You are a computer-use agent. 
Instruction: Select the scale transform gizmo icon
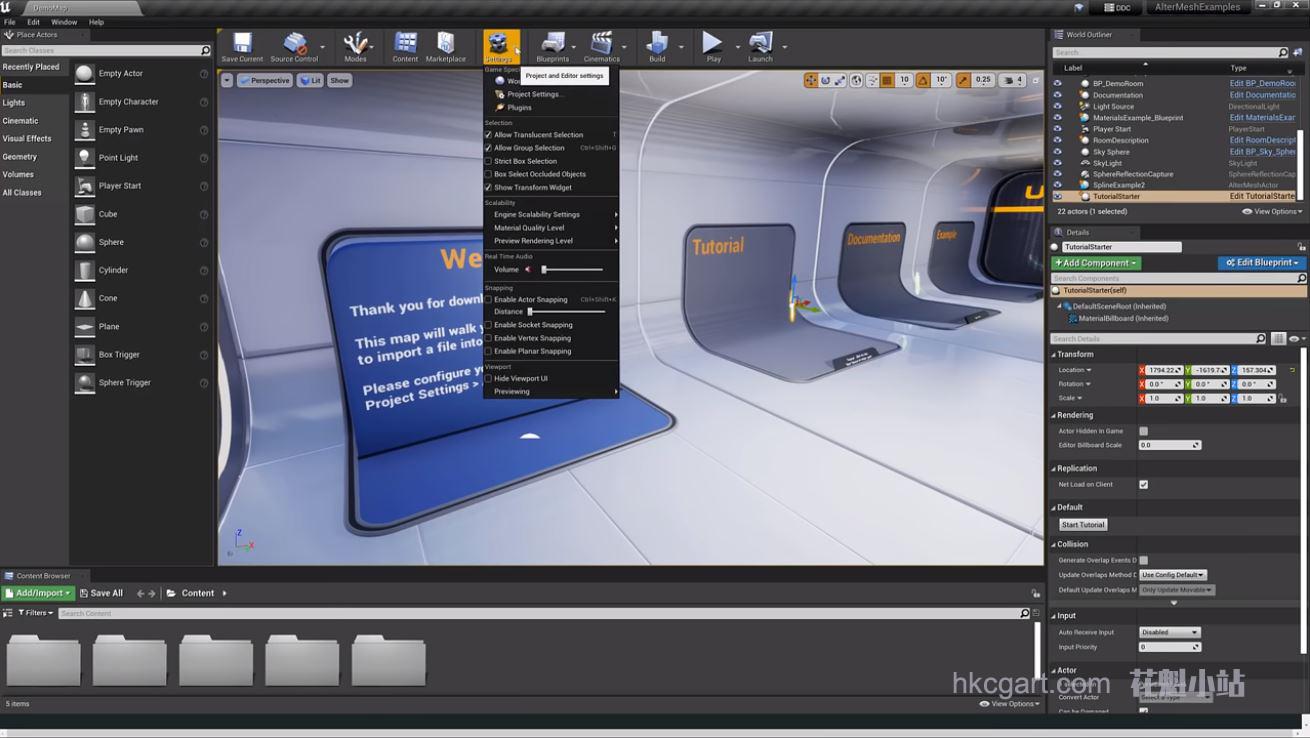coord(840,80)
